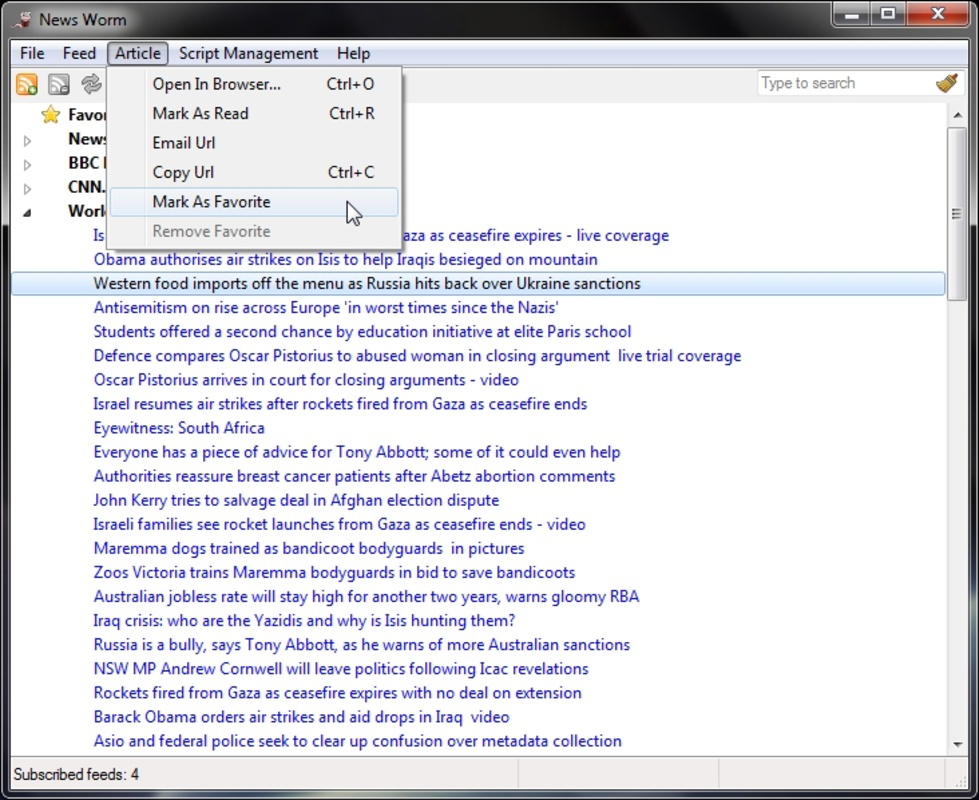The width and height of the screenshot is (979, 800).
Task: Select Rockets fired from Gaza article
Action: click(337, 693)
